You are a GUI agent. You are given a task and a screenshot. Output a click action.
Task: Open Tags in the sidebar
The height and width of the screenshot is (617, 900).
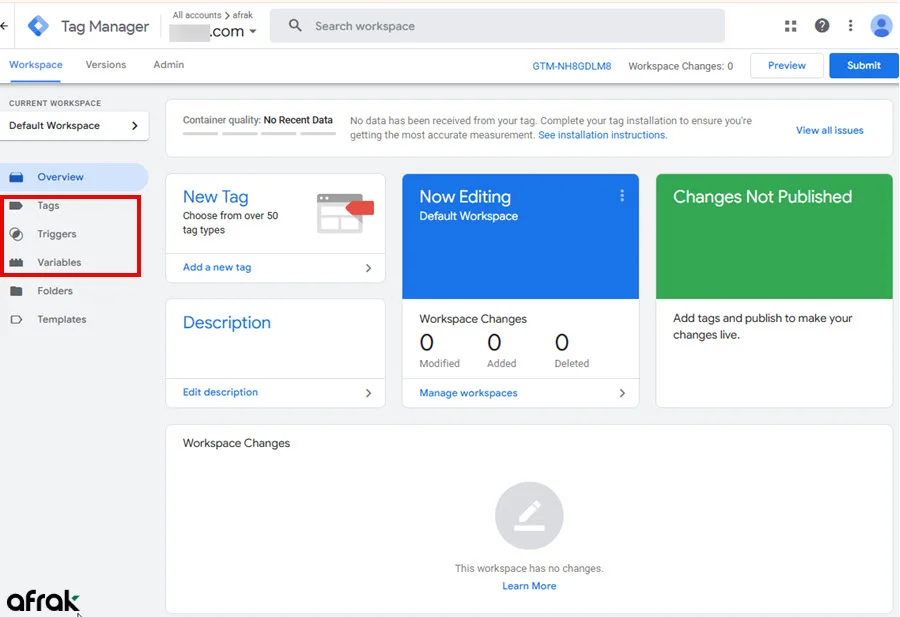48,205
